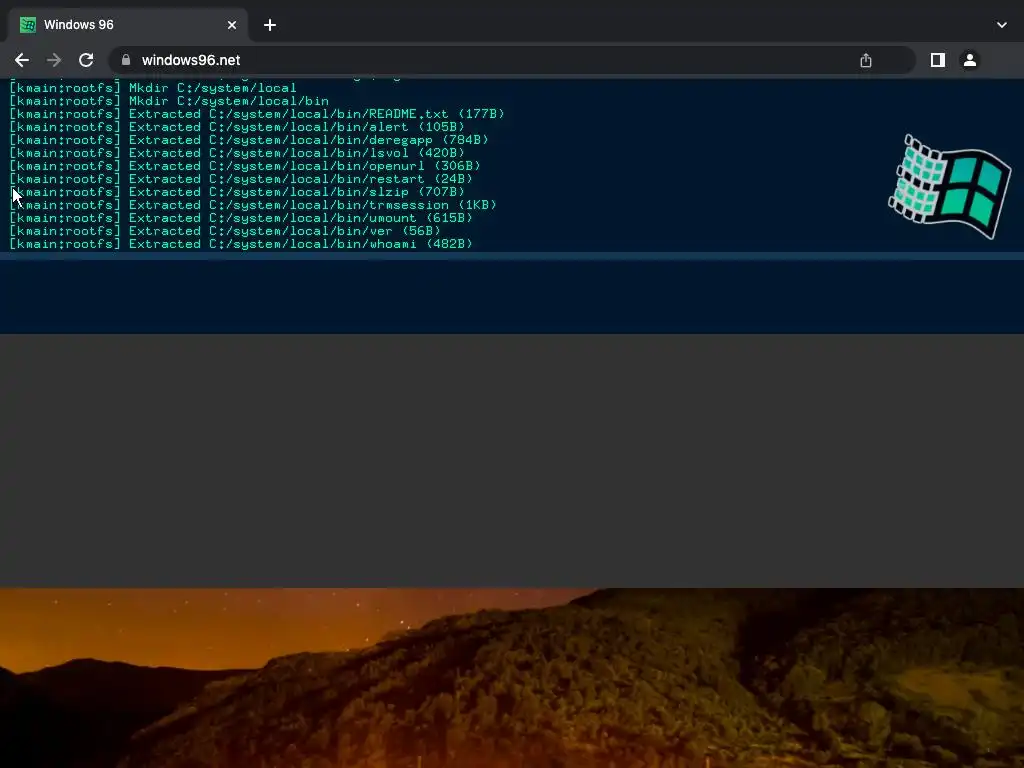Reload the windows96.net page
This screenshot has height=768, width=1024.
pyautogui.click(x=86, y=60)
